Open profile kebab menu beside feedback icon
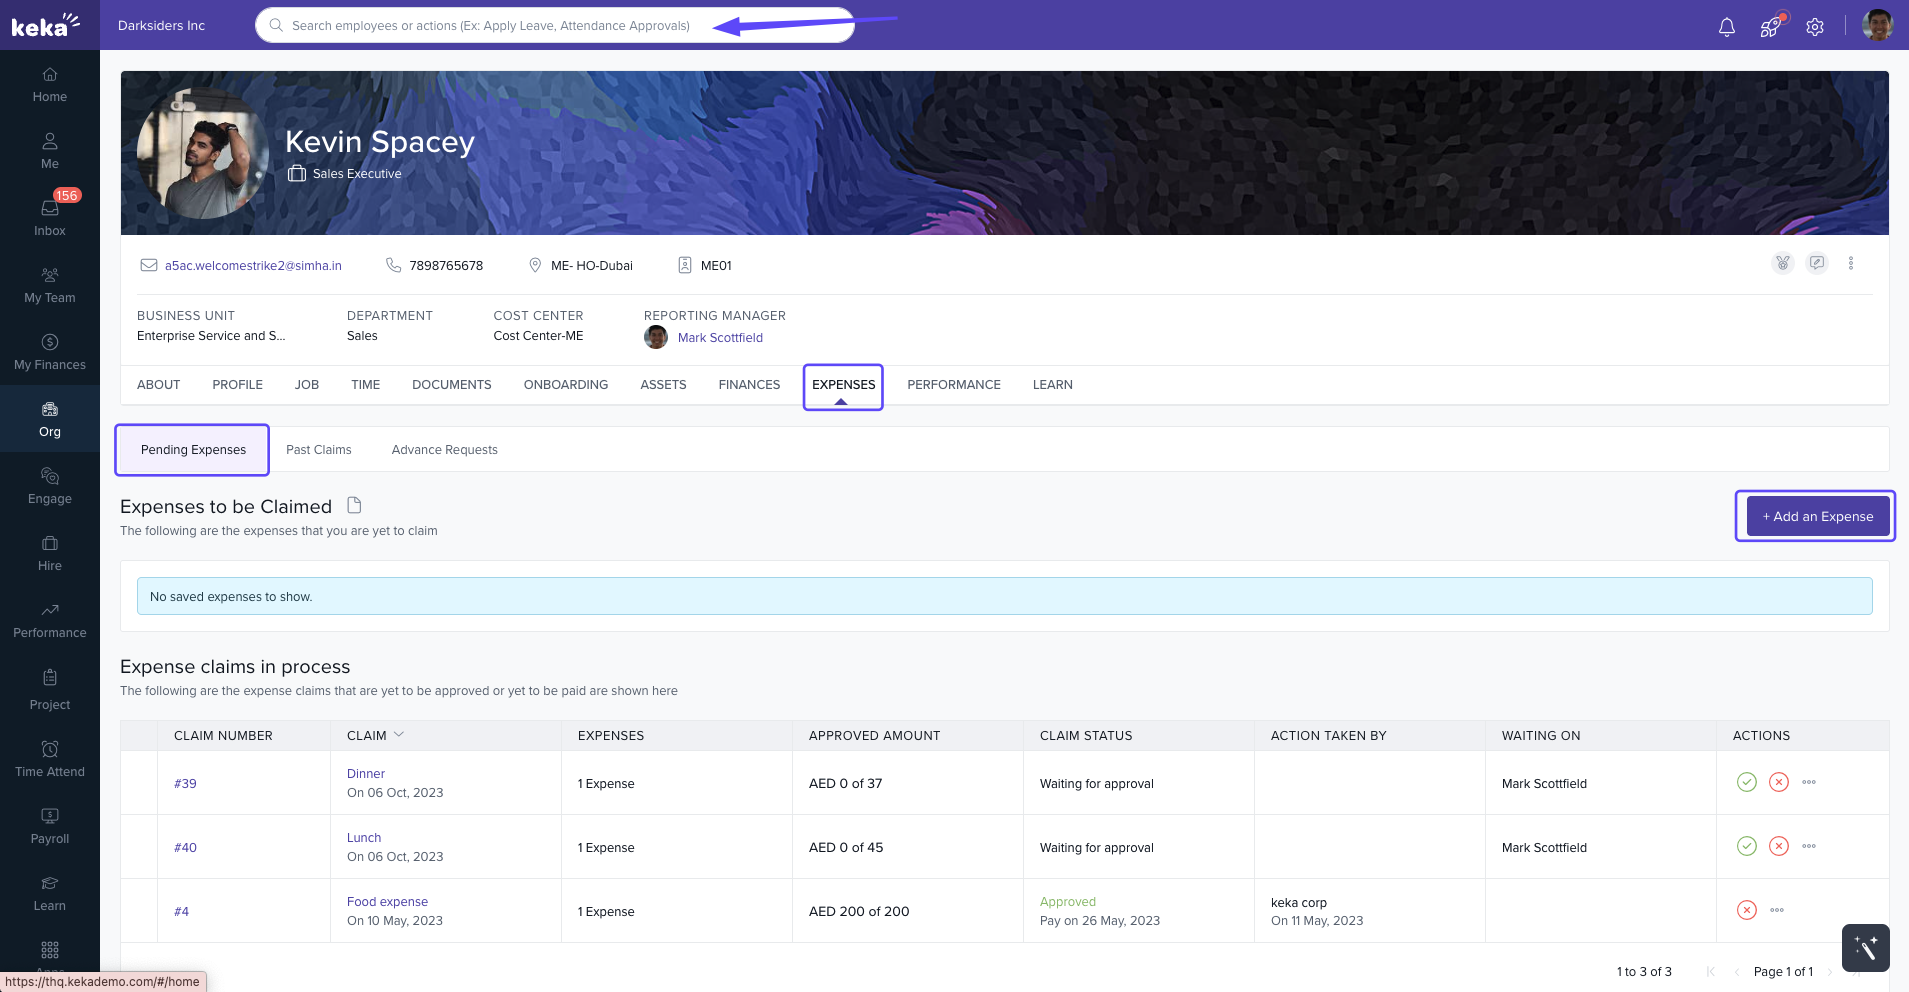 click(x=1851, y=263)
